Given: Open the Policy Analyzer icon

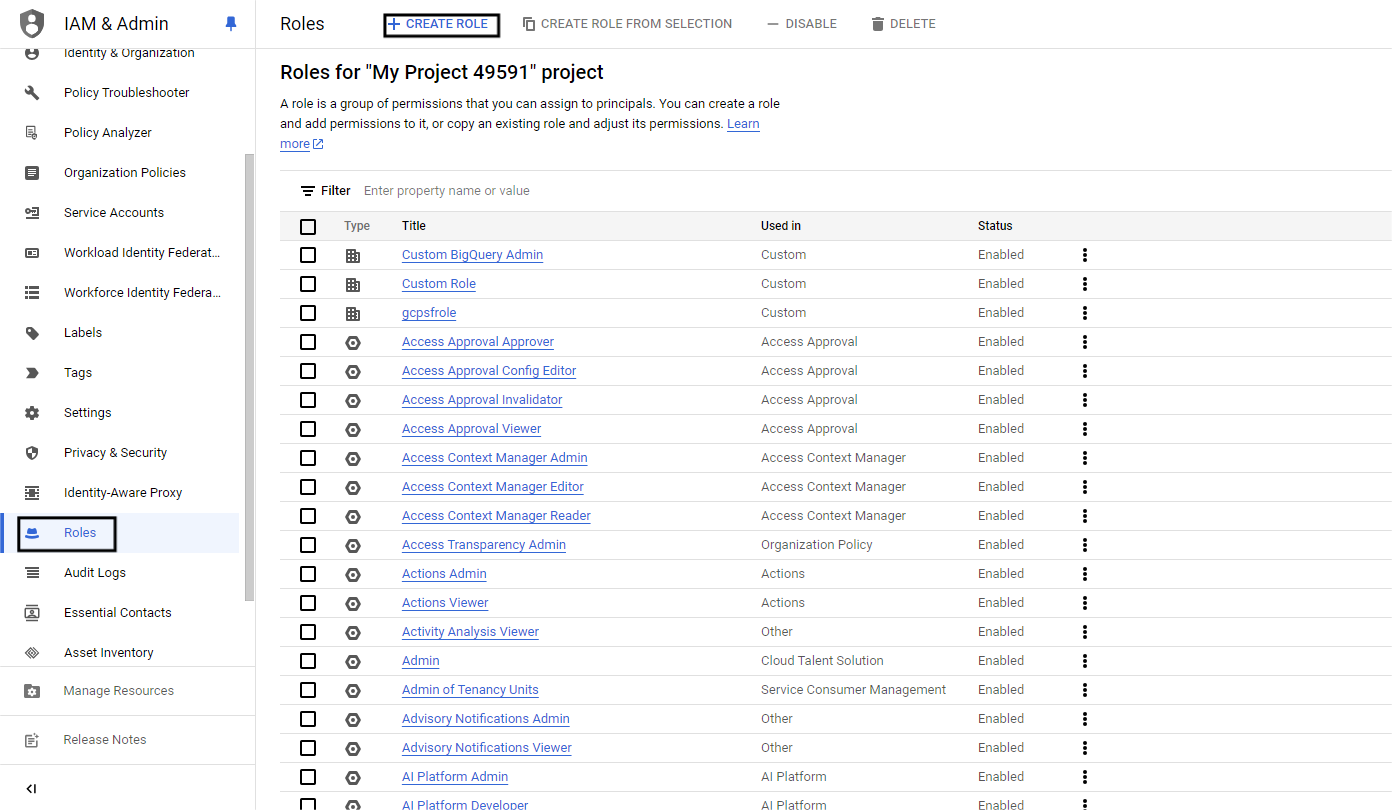Looking at the screenshot, I should pos(32,133).
